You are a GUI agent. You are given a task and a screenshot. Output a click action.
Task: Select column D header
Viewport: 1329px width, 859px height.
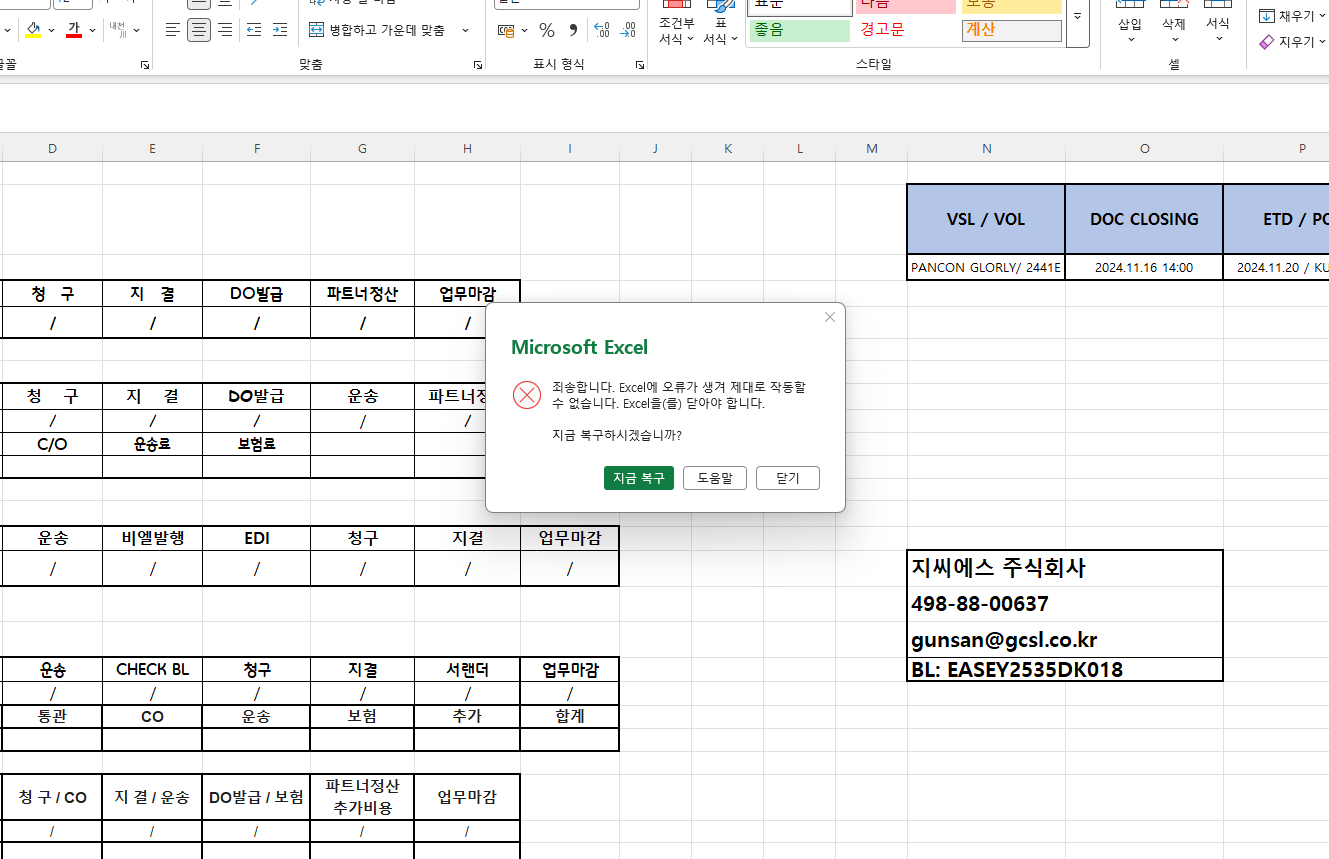click(52, 148)
